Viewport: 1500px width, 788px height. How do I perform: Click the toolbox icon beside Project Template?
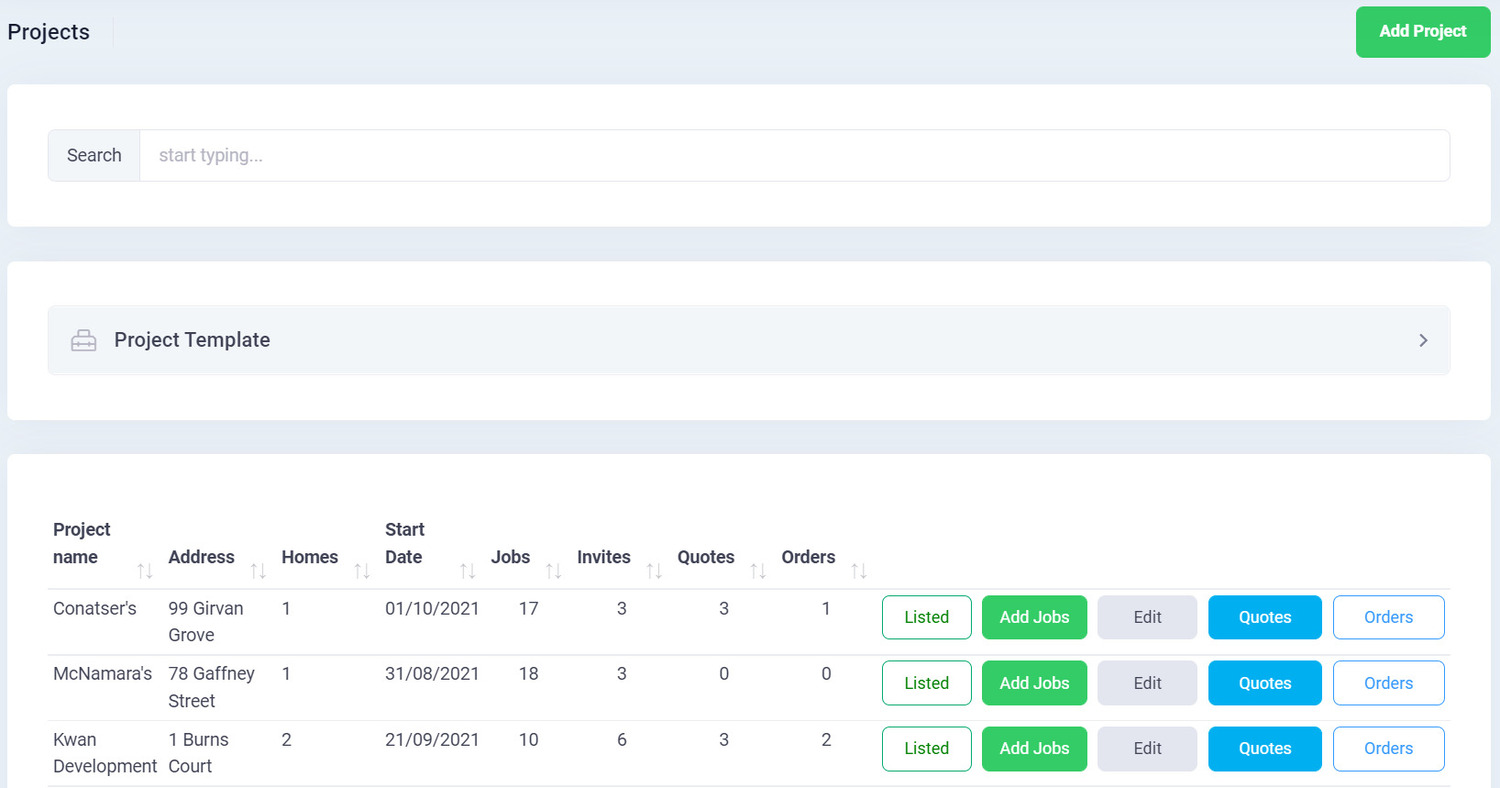tap(84, 341)
